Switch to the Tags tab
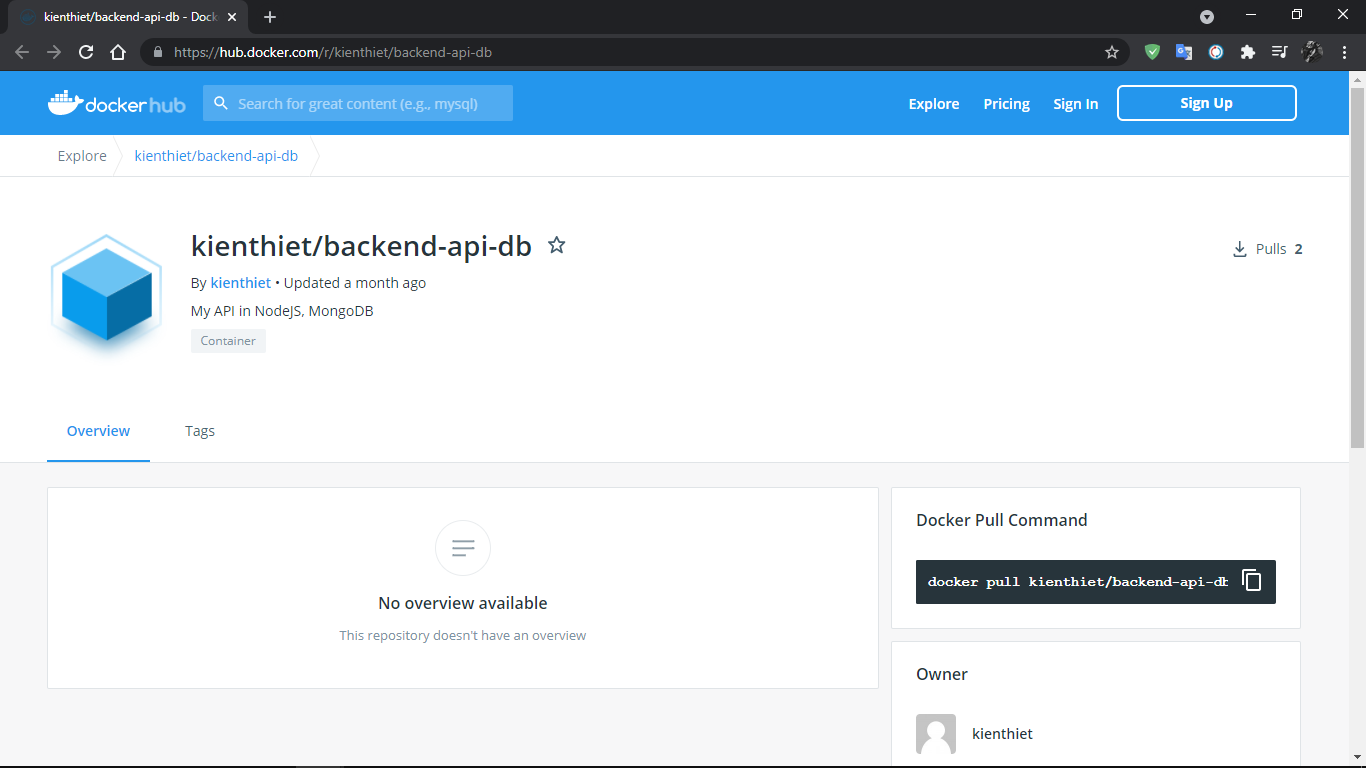This screenshot has height=768, width=1366. 200,431
